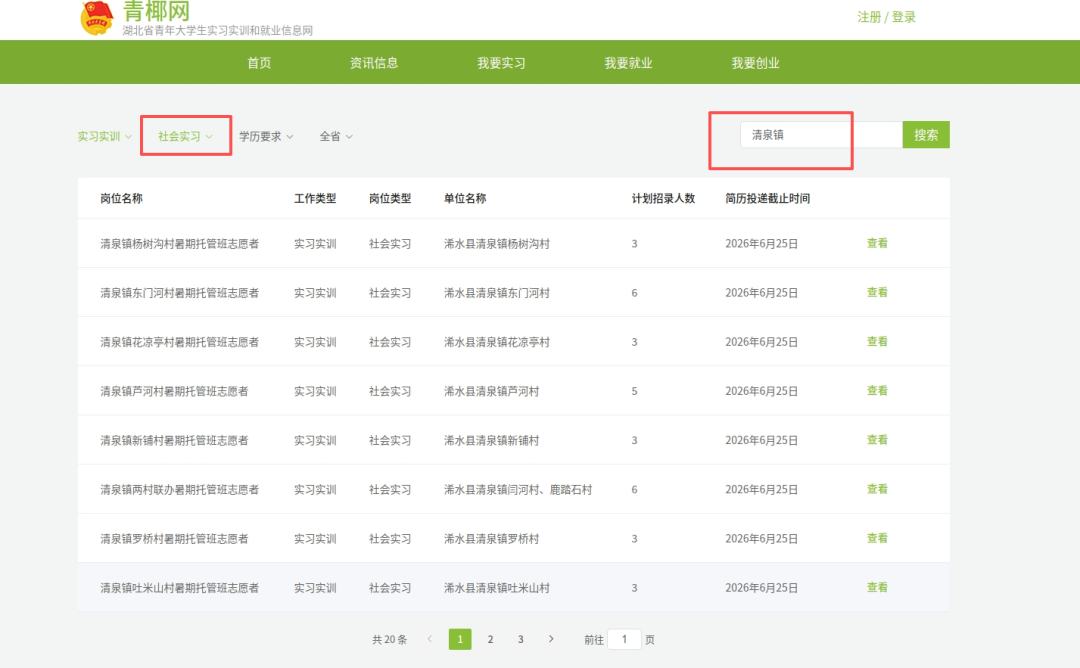This screenshot has height=668, width=1080.
Task: Click the 青椰网 logo emblem
Action: tap(97, 17)
